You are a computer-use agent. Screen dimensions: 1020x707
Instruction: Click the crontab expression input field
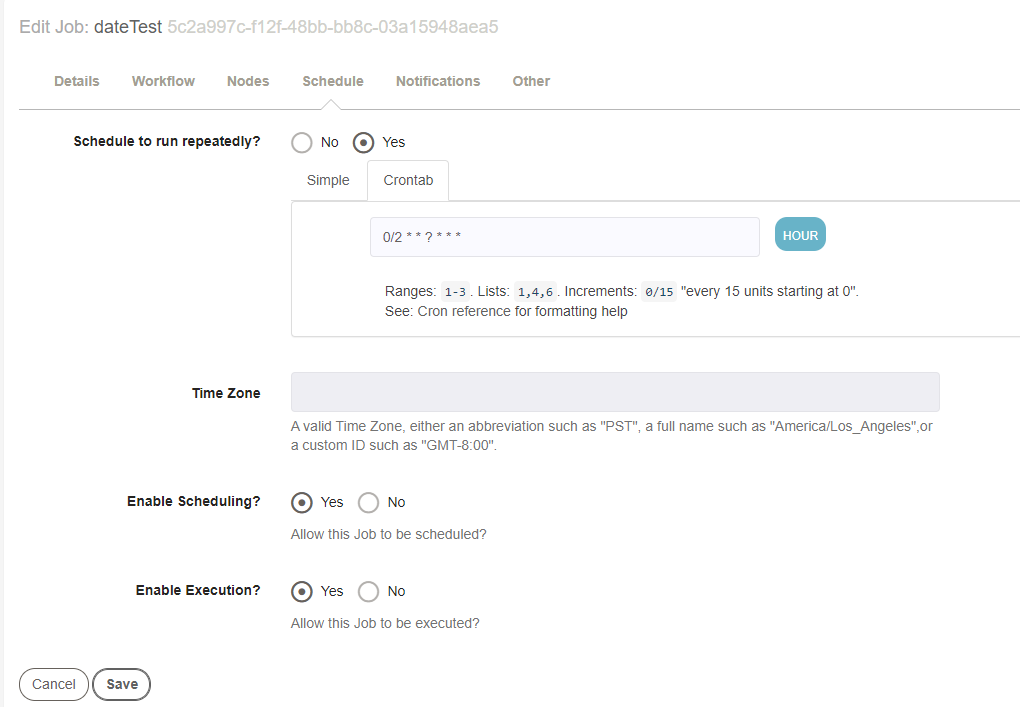[x=565, y=237]
